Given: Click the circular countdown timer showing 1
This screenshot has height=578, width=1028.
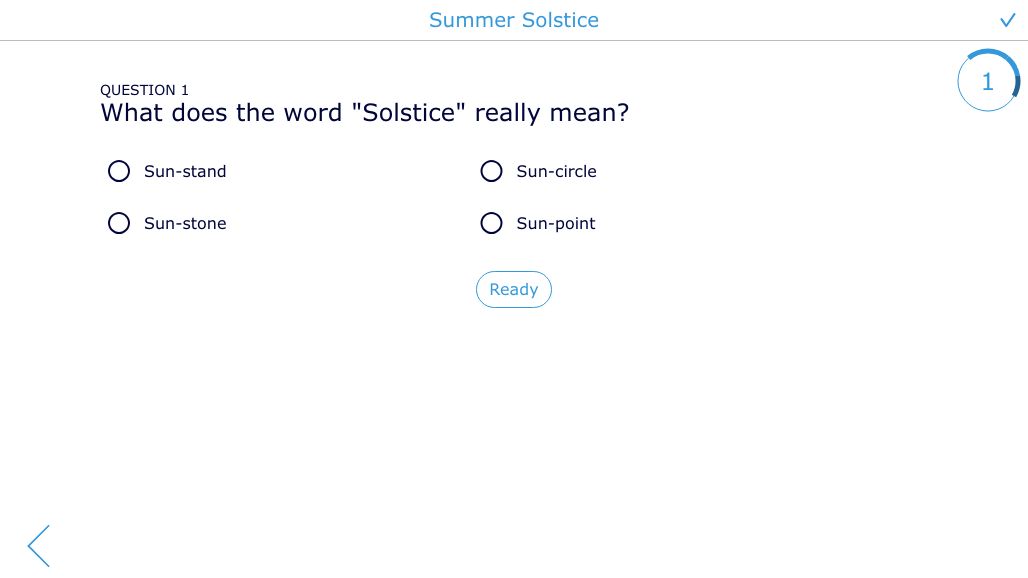Looking at the screenshot, I should 988,81.
